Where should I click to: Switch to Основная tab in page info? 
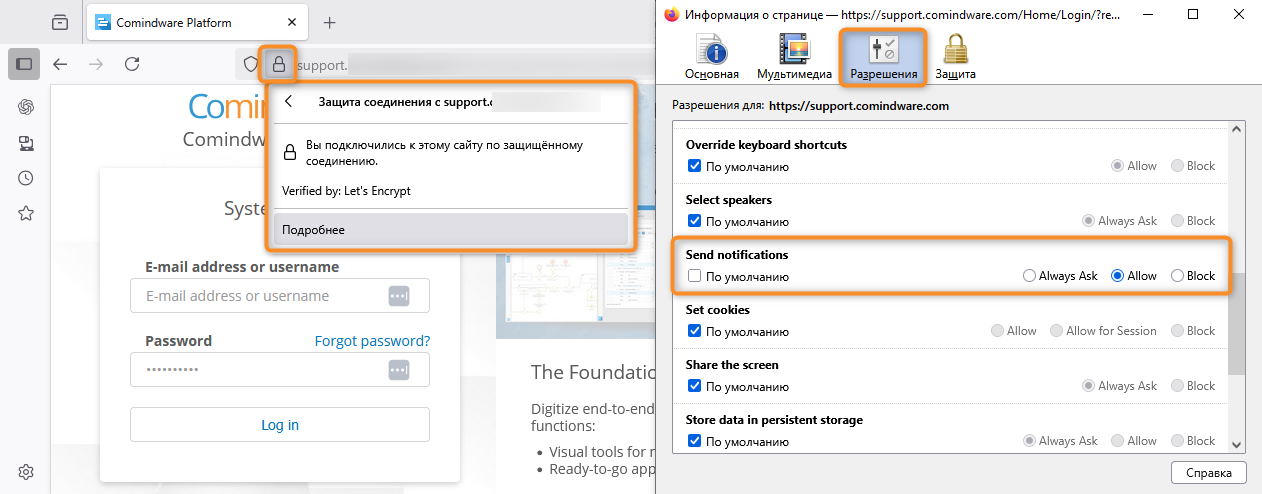(712, 57)
